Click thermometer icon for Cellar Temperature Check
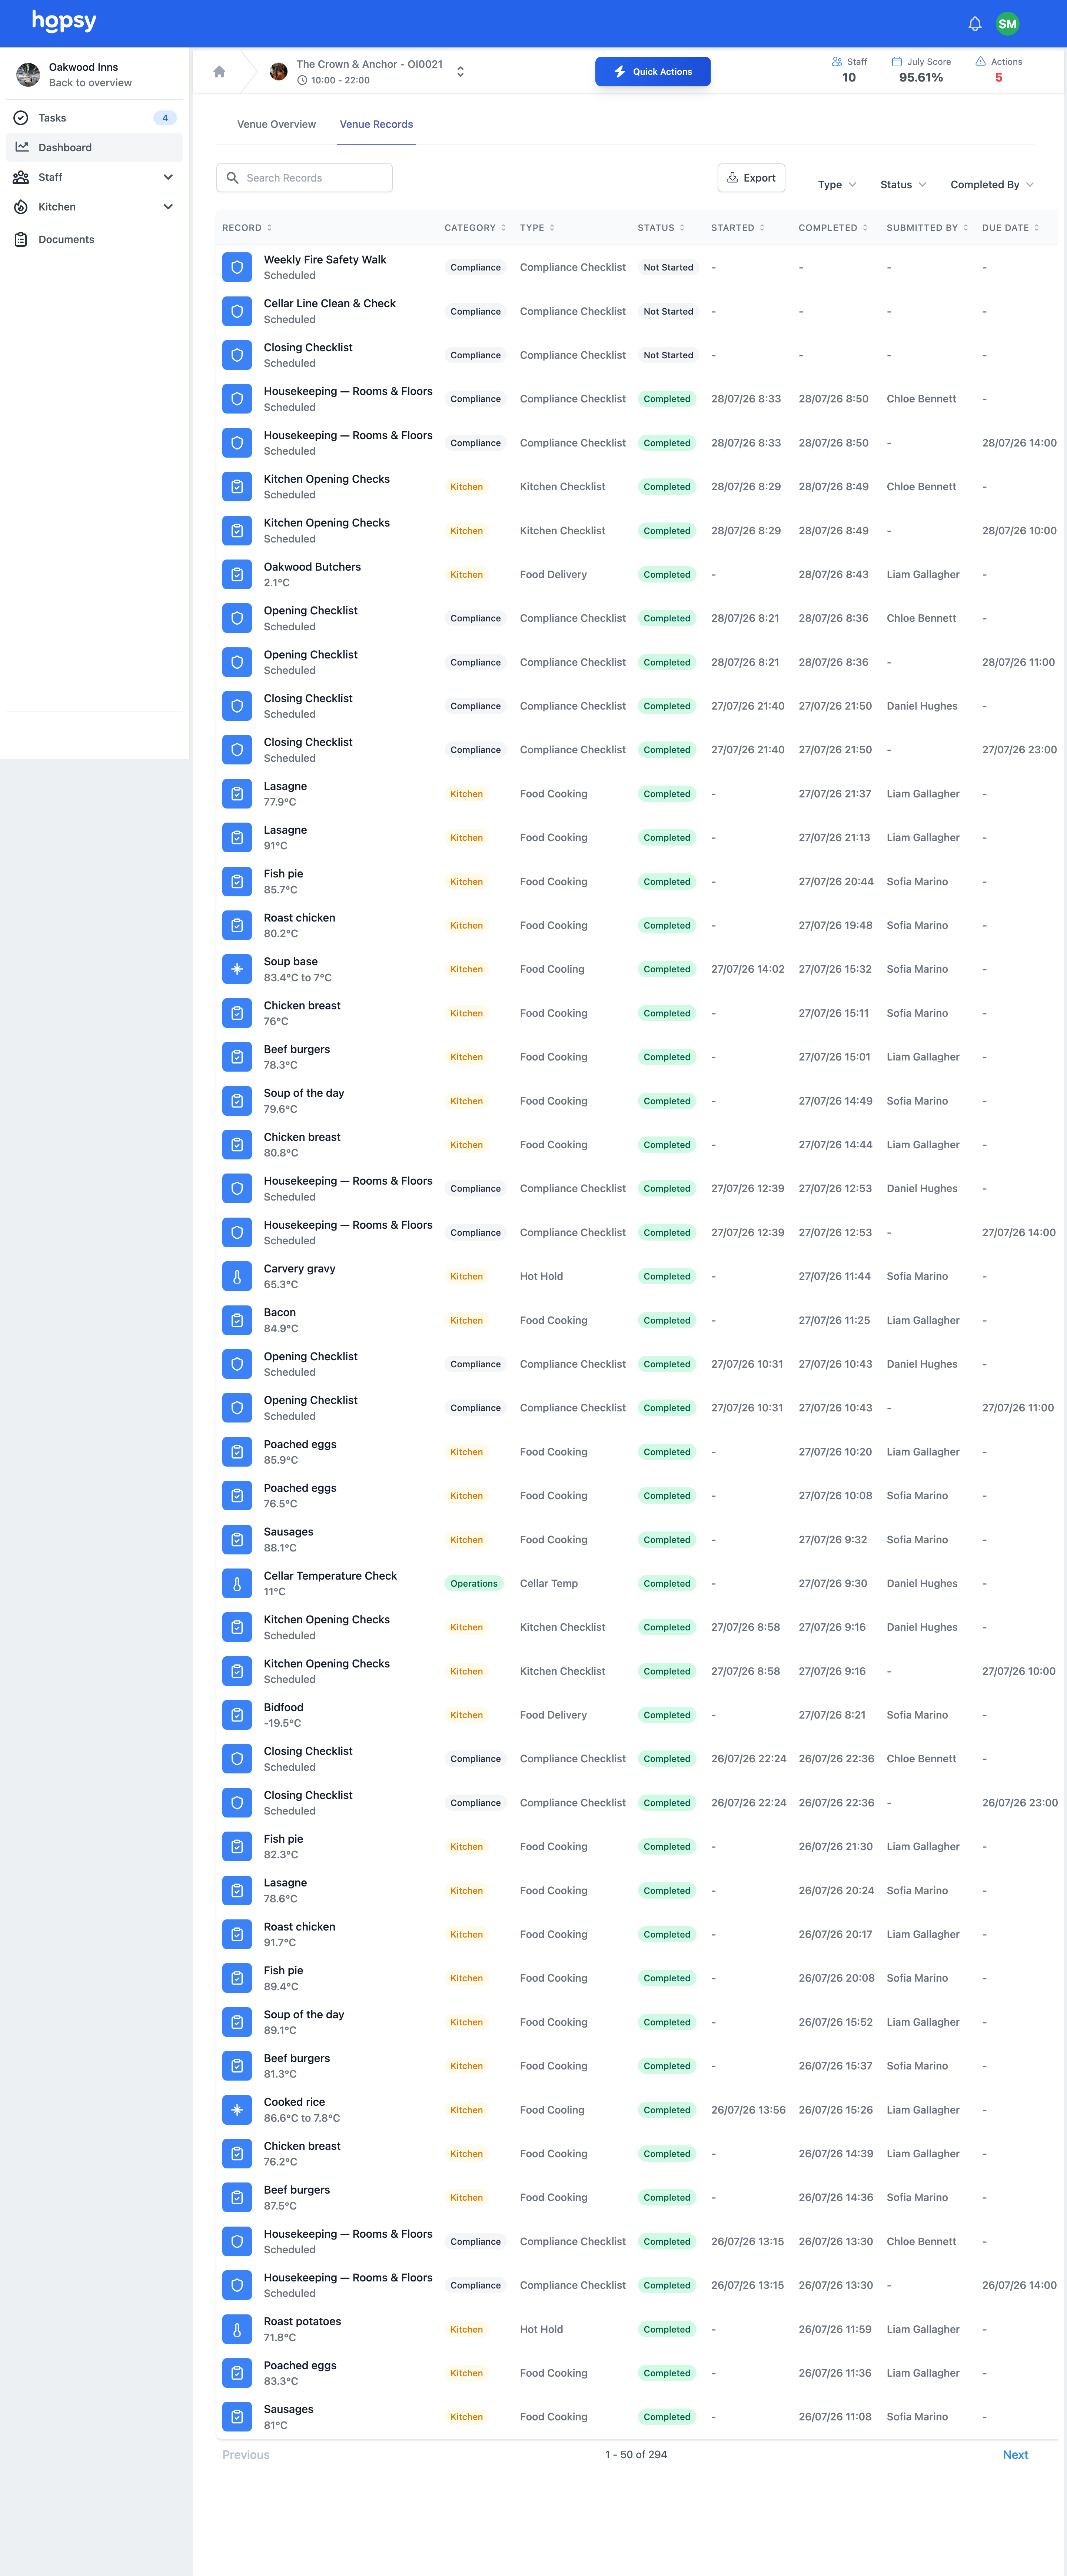 click(x=237, y=1583)
